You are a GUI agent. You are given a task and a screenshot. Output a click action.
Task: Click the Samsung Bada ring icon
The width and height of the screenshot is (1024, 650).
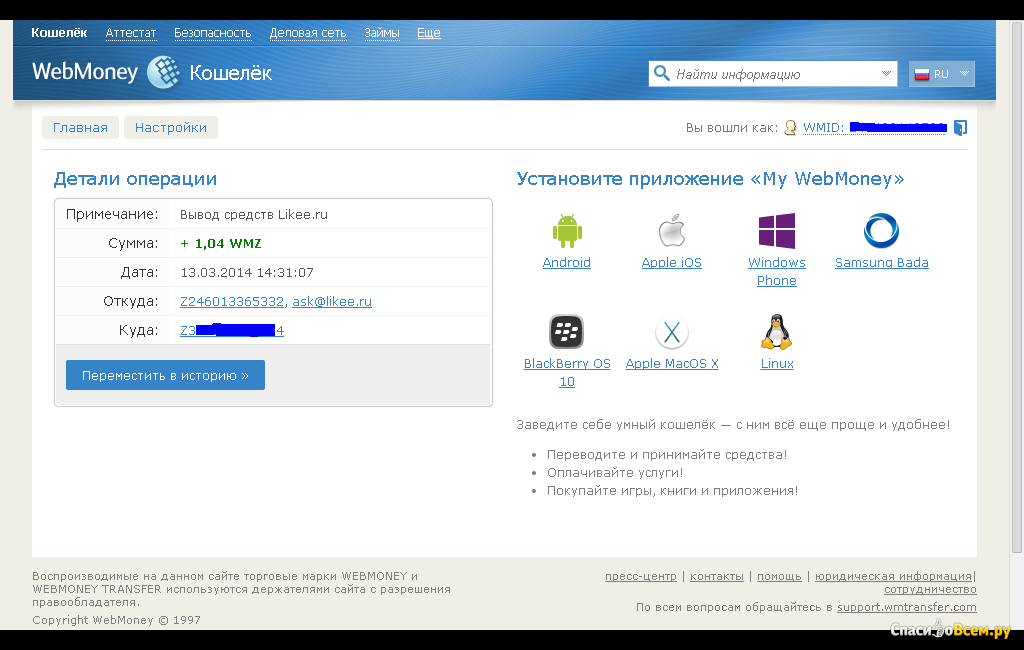tap(881, 231)
